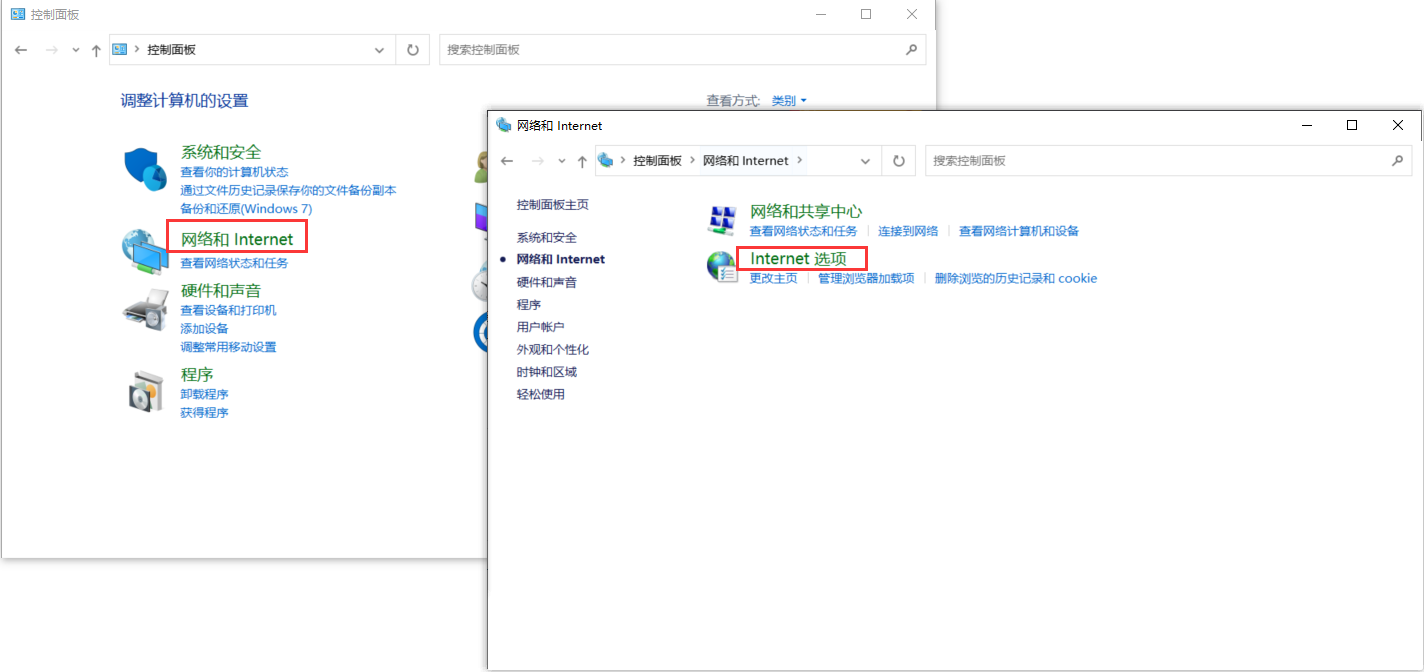Click 控制面板 in breadcrumb path
This screenshot has width=1424, height=672.
tap(657, 161)
